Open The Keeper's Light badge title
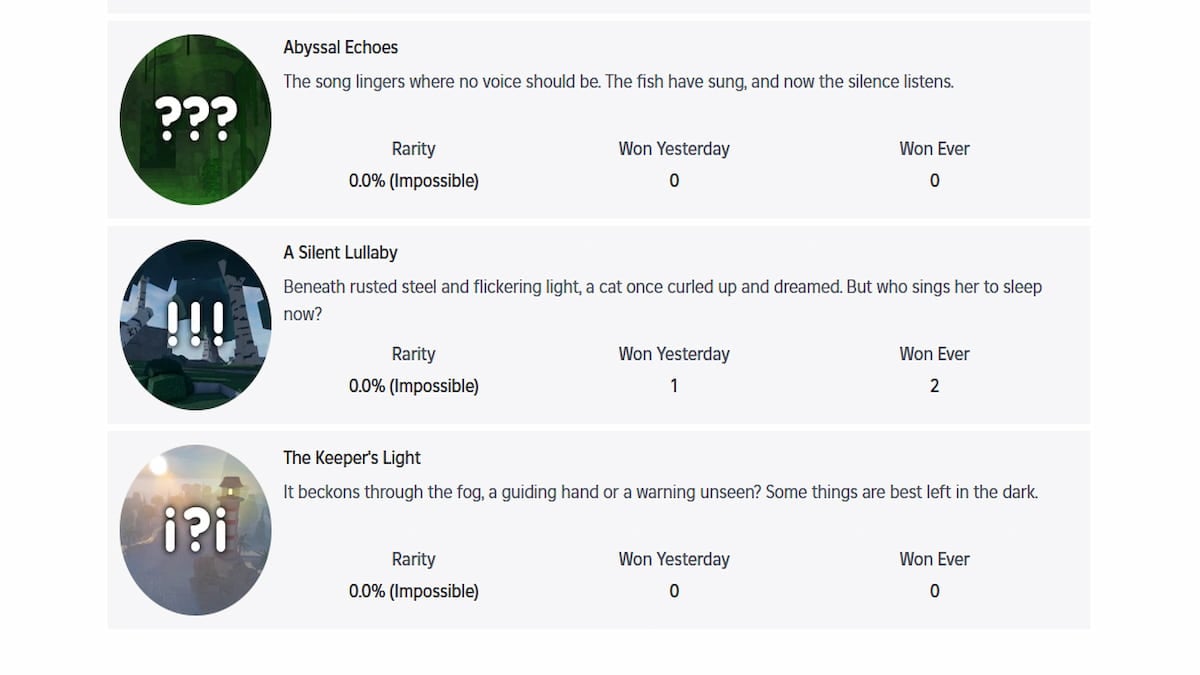This screenshot has width=1200, height=675. point(351,457)
